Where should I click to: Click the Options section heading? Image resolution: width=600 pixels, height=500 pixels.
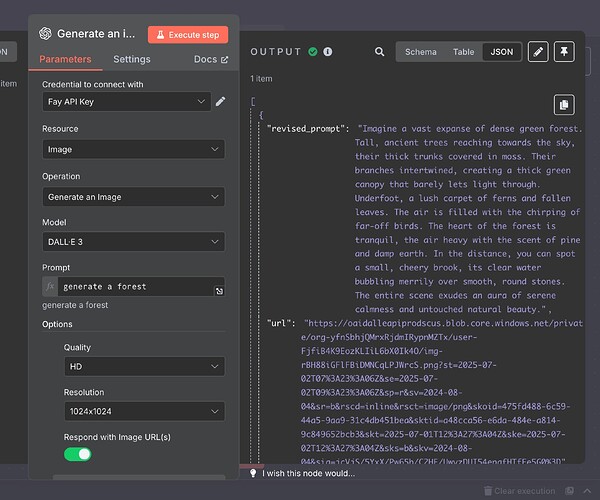(x=57, y=324)
